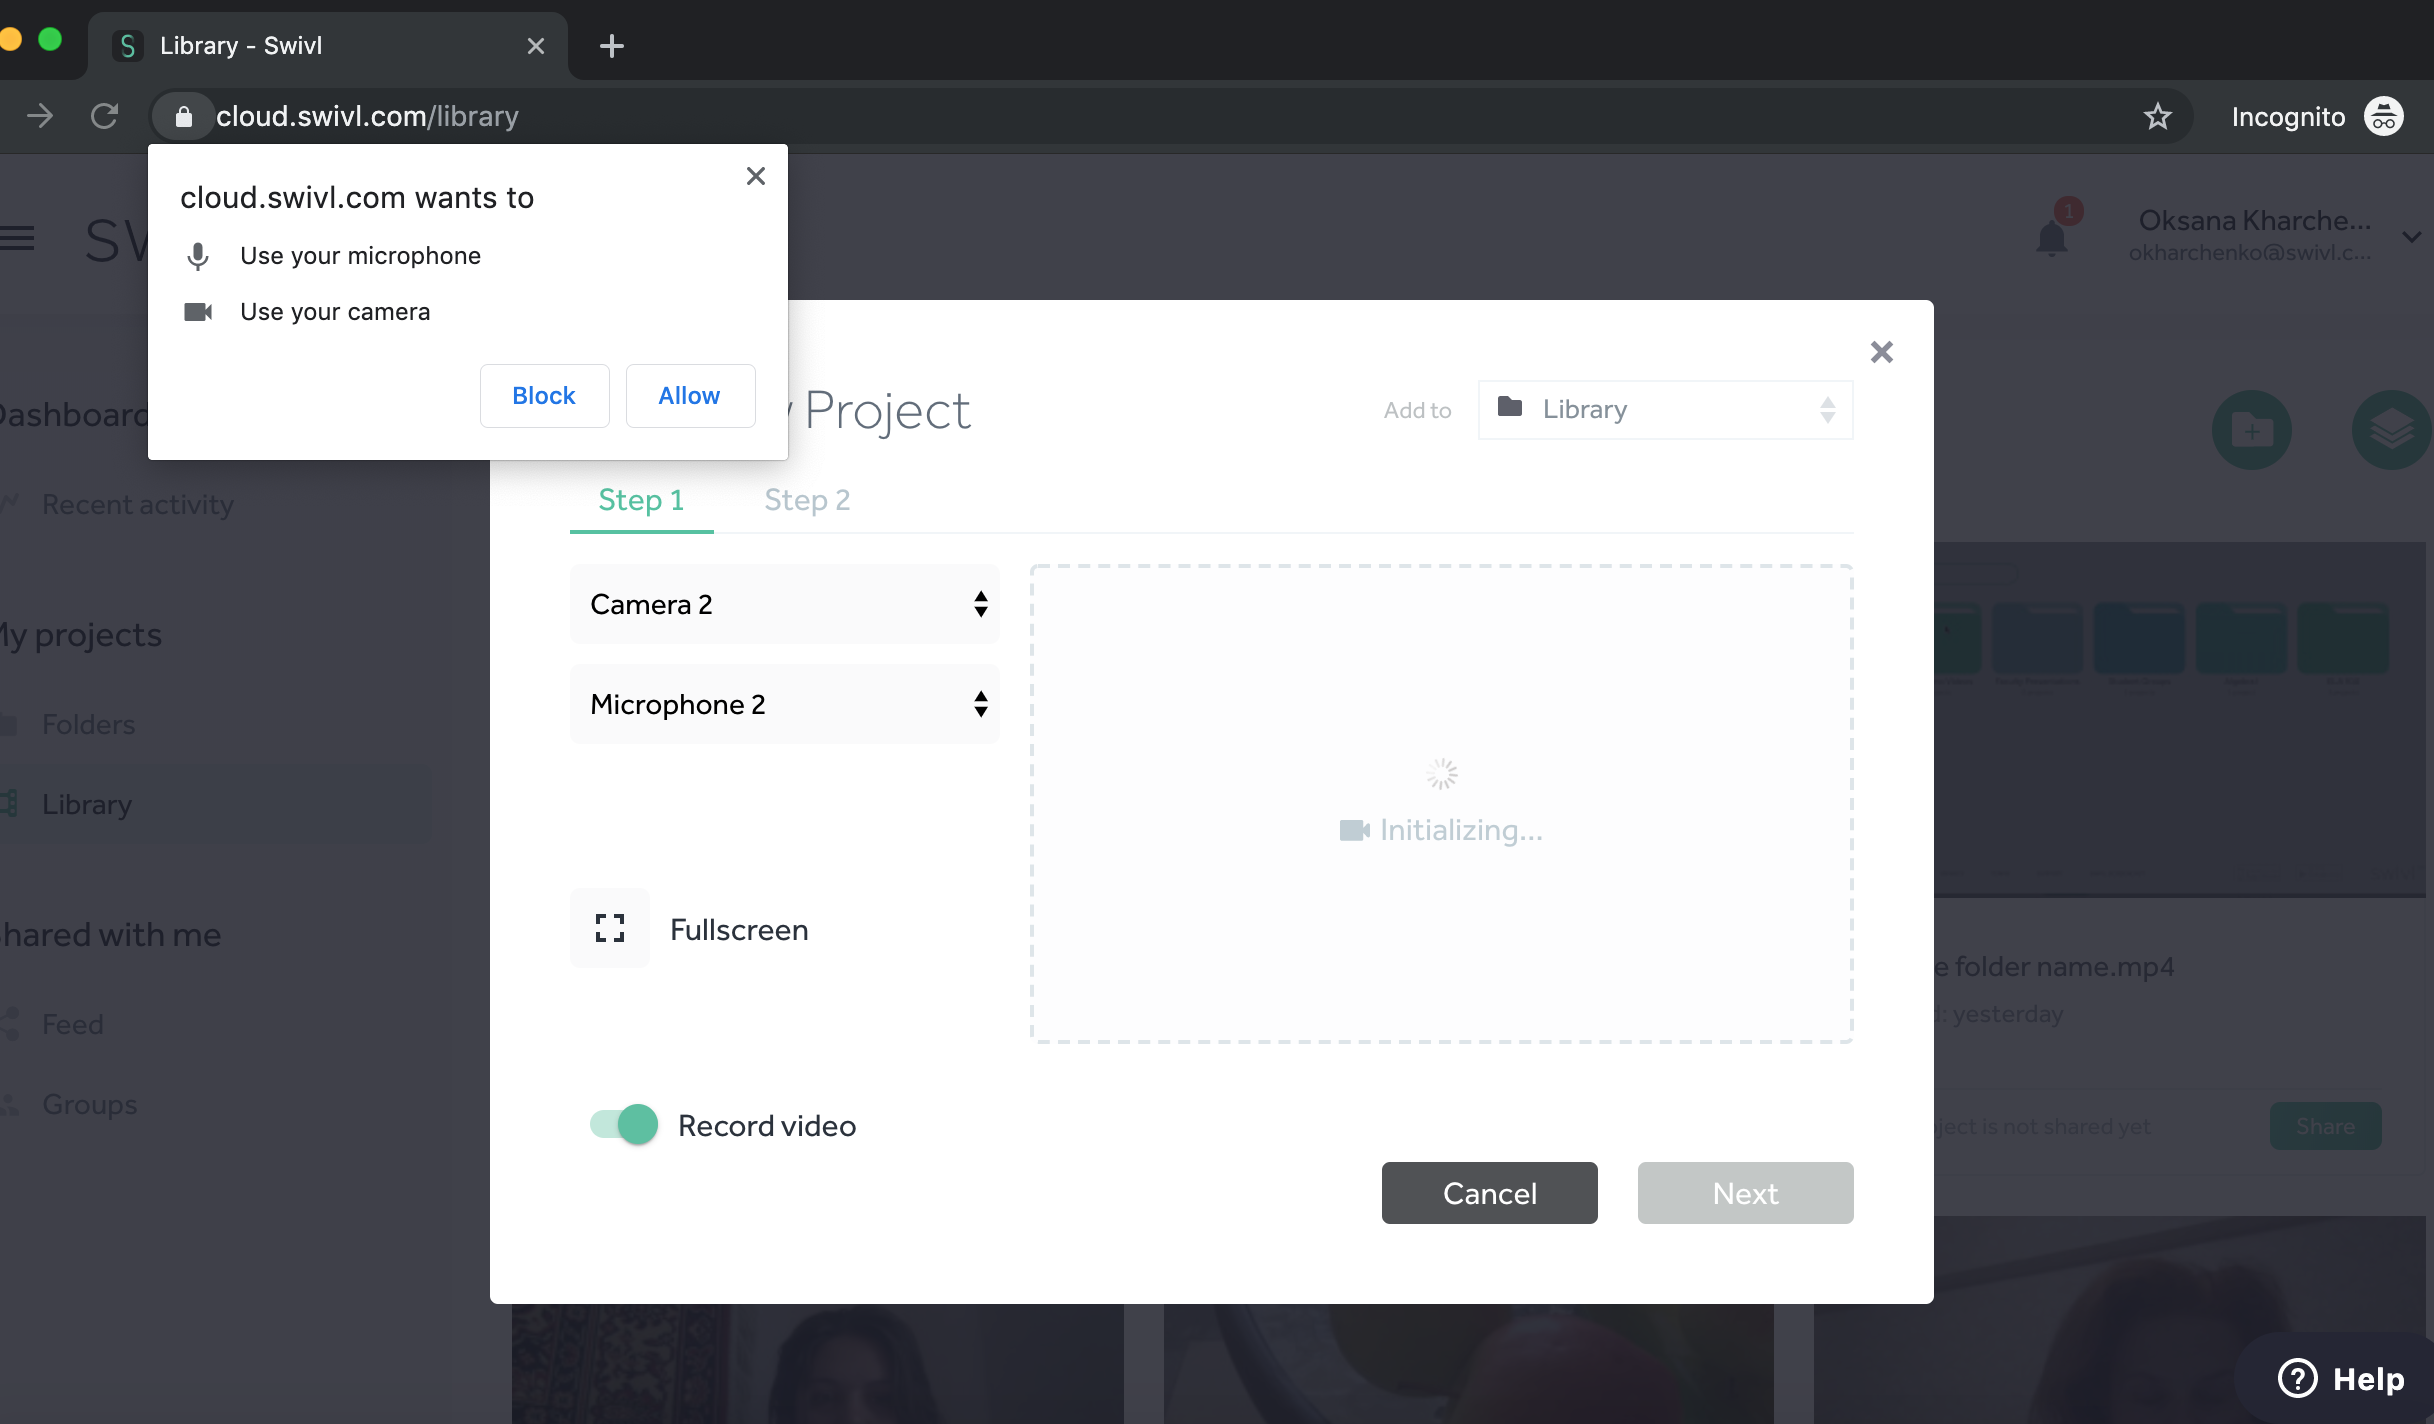Toggle the Record video switch
The image size is (2434, 1424).
tap(624, 1124)
